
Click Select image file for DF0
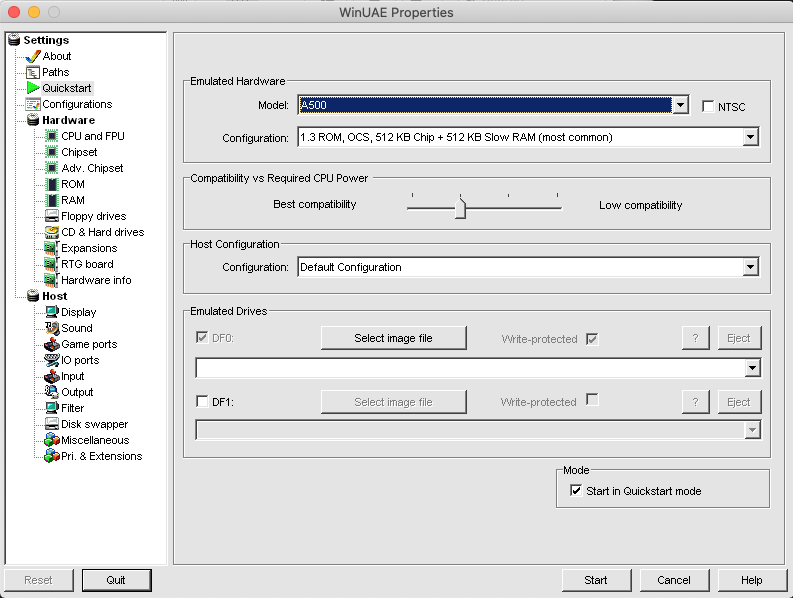(x=393, y=338)
